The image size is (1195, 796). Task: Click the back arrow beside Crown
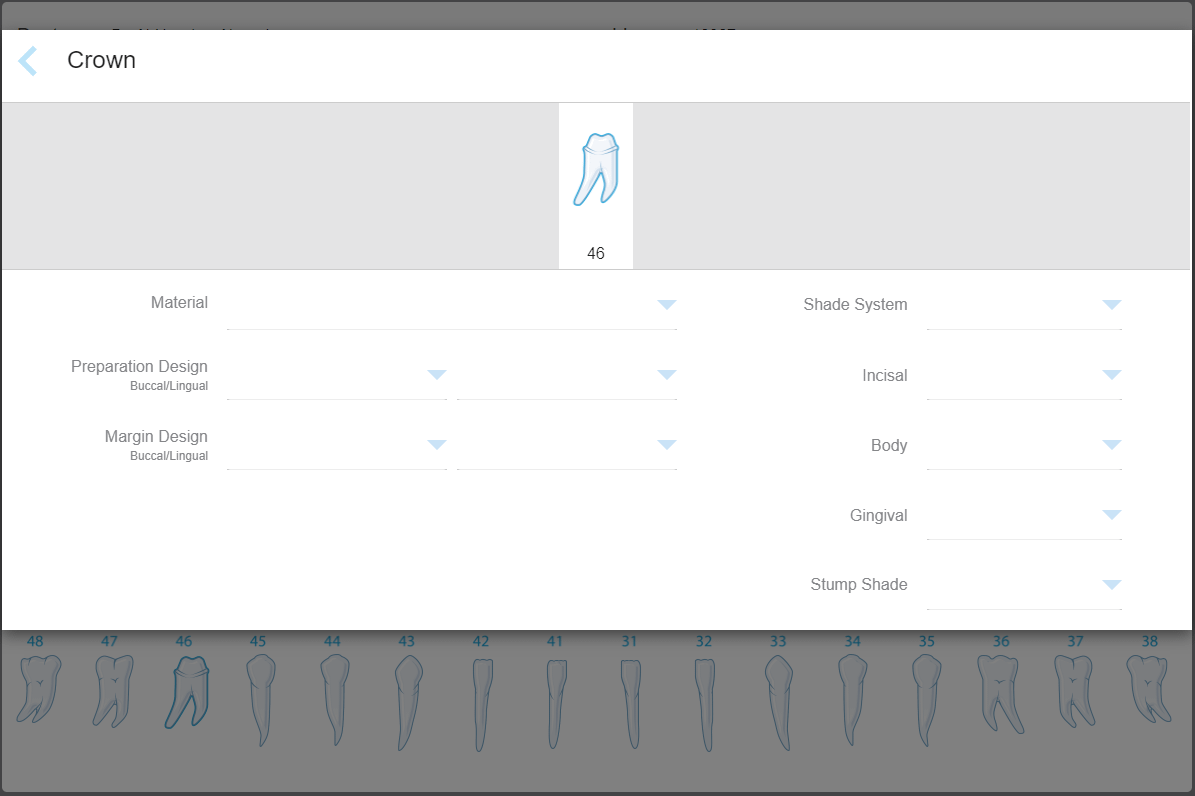[x=28, y=61]
